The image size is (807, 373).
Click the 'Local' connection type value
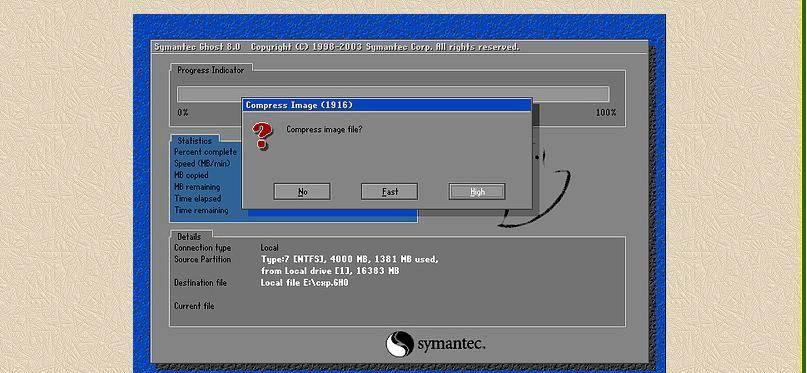click(269, 248)
